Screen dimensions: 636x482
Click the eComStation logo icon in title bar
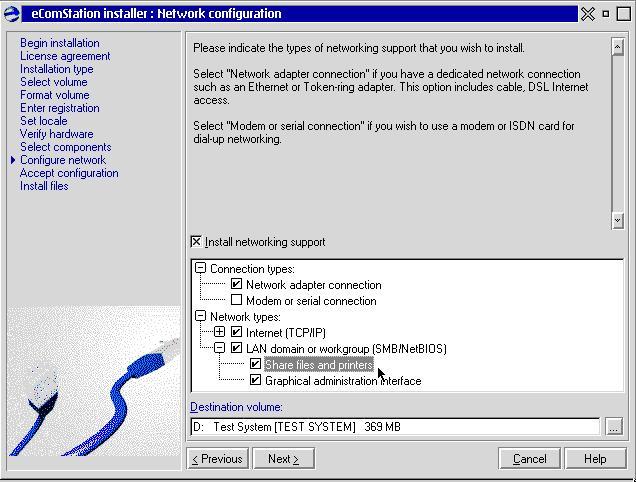11,14
